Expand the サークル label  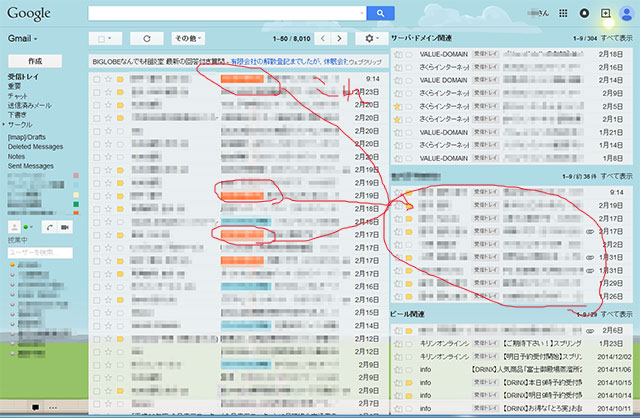point(4,124)
